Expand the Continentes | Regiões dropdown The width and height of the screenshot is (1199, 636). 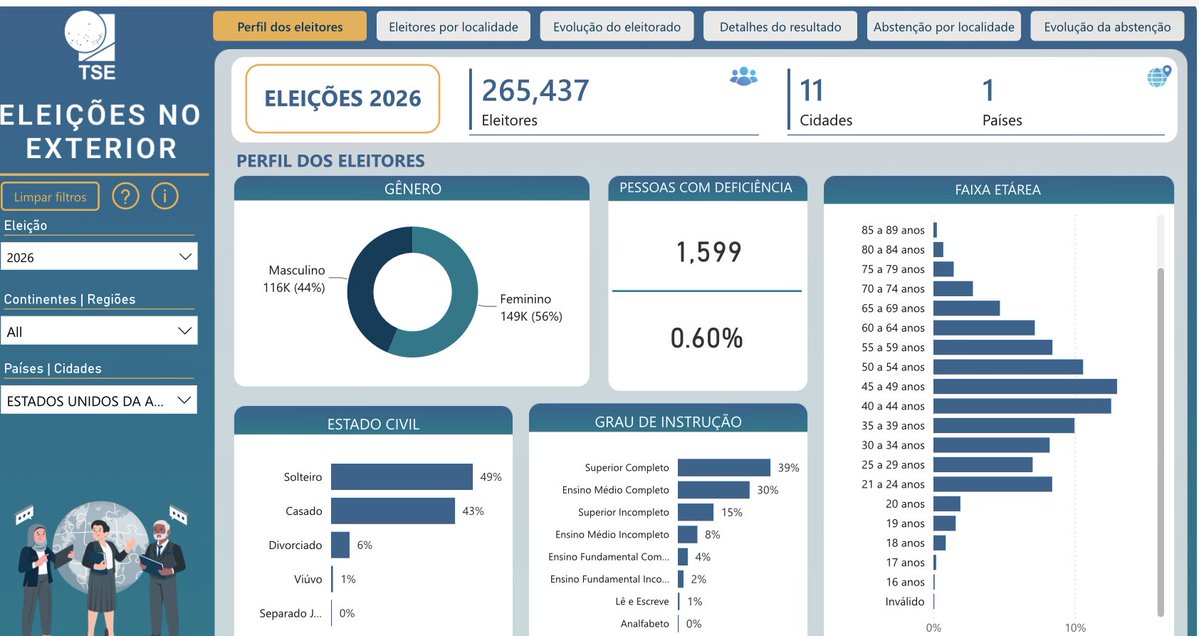(x=99, y=331)
